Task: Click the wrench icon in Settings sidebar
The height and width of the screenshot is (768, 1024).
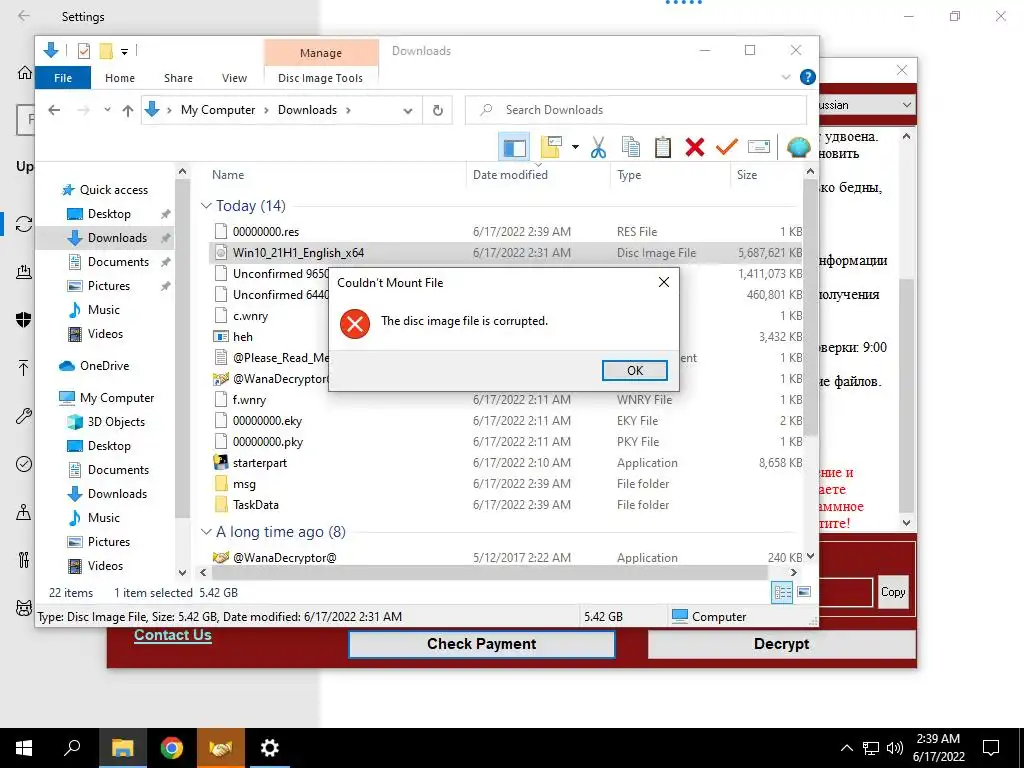Action: pyautogui.click(x=24, y=416)
